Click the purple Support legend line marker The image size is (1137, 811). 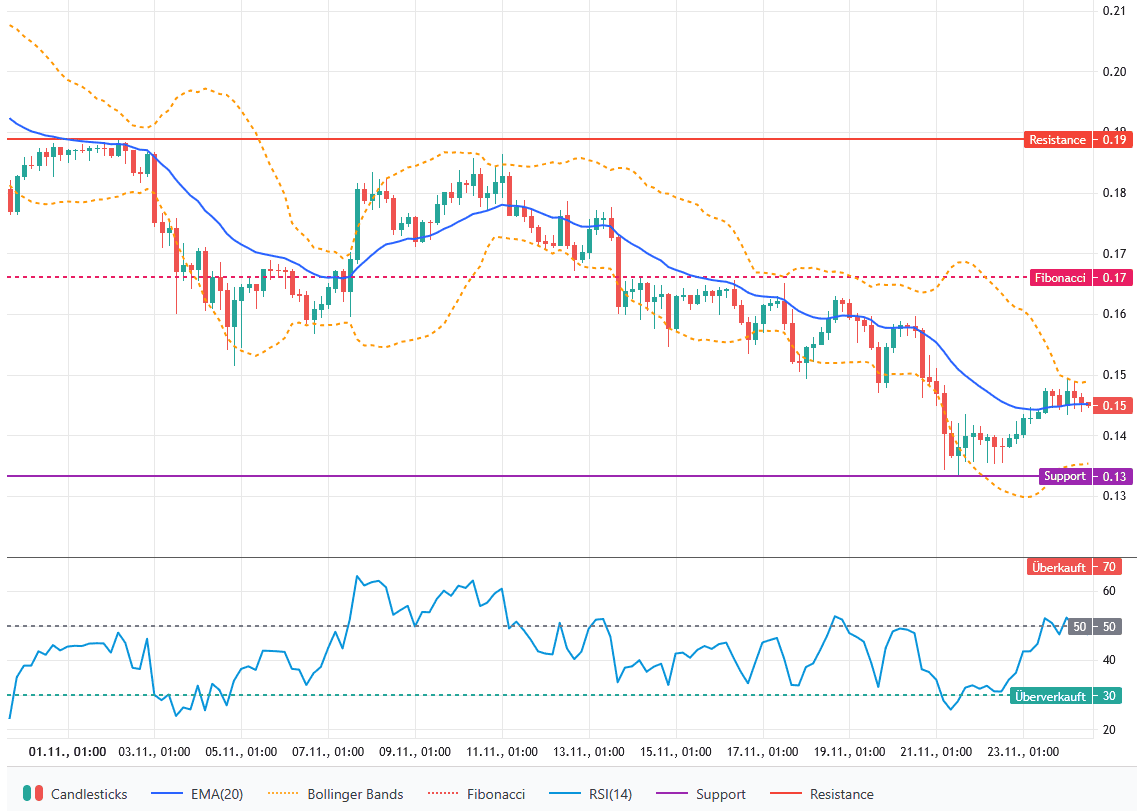click(x=672, y=794)
